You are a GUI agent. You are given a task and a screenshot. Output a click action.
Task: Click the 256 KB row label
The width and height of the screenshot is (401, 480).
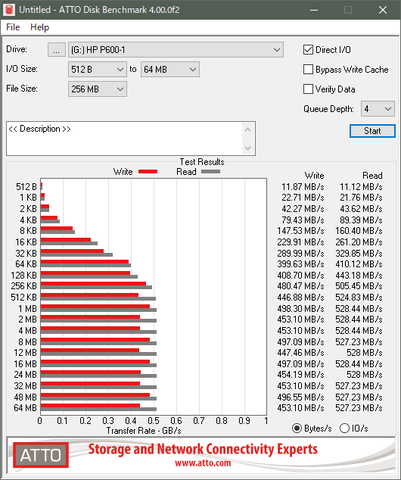24,286
